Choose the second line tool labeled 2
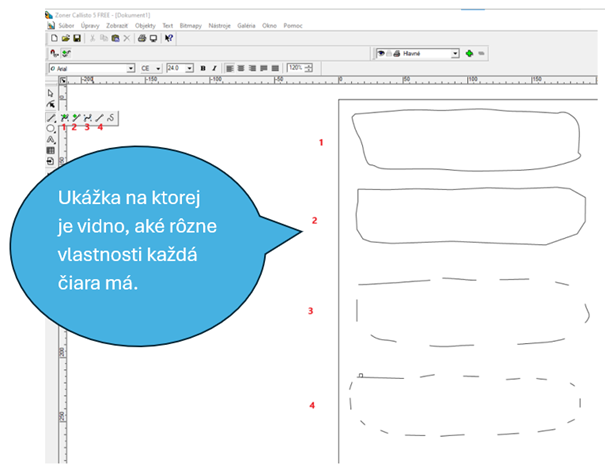This screenshot has height=469, width=605. click(x=76, y=117)
